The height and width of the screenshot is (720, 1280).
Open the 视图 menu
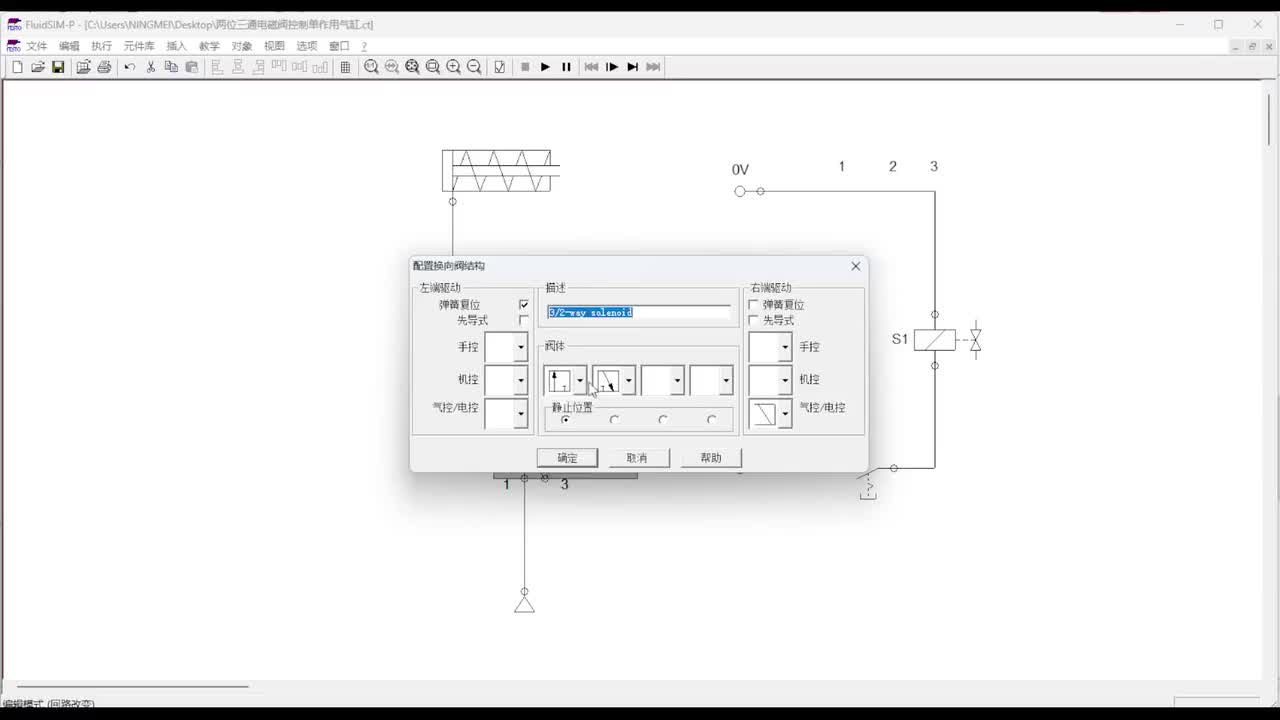click(x=274, y=46)
